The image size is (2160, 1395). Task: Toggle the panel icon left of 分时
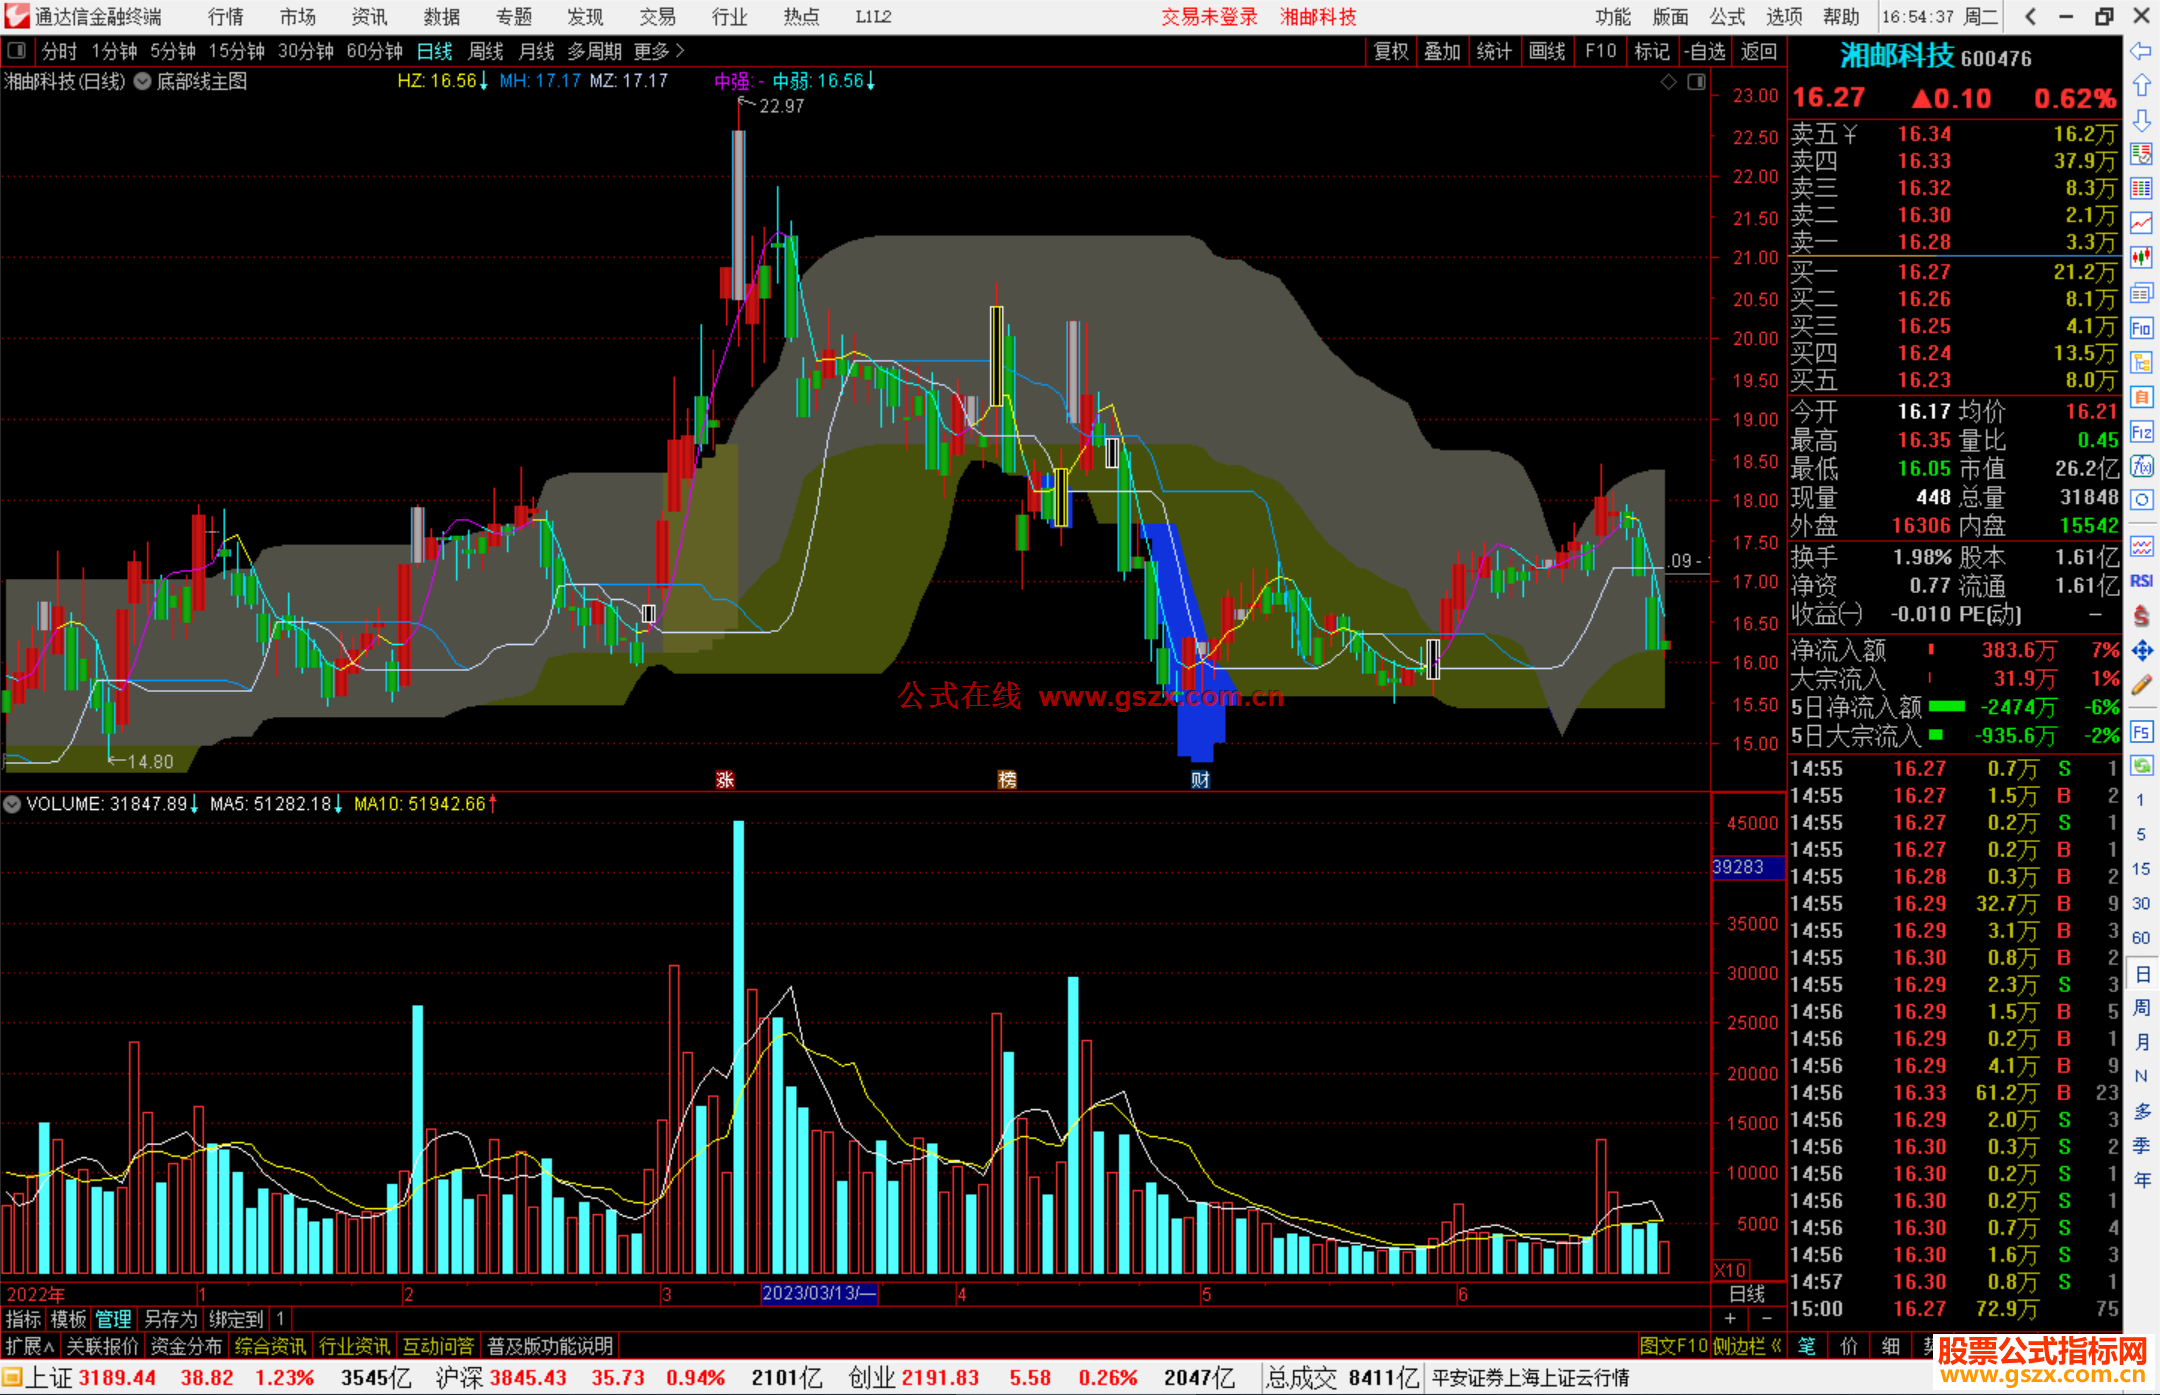(x=17, y=51)
